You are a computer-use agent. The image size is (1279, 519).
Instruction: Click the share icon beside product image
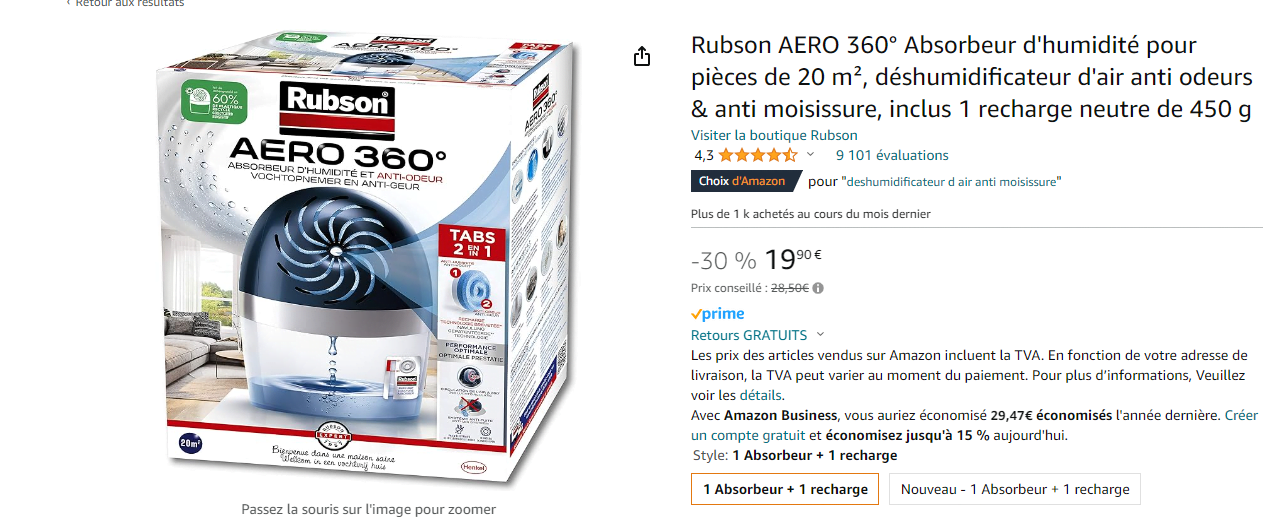[x=642, y=56]
